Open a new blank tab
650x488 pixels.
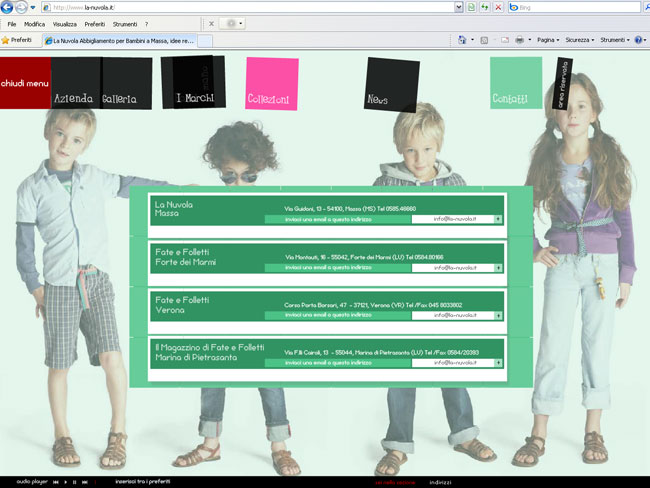point(205,41)
